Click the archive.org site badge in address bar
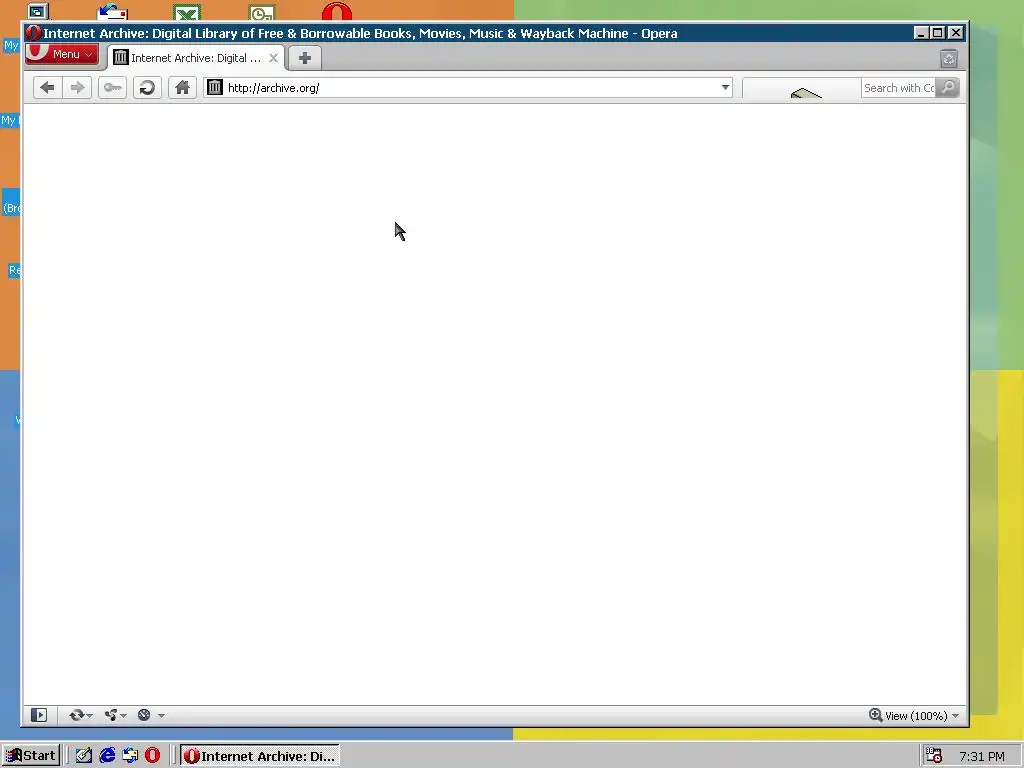1024x768 pixels. click(x=215, y=87)
